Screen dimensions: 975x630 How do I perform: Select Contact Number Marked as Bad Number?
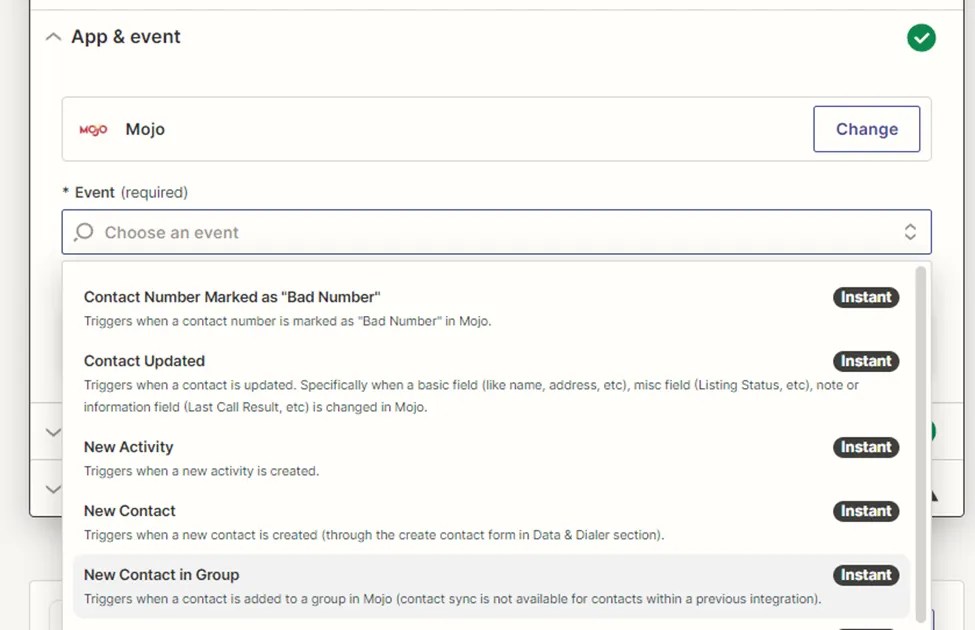click(x=231, y=297)
